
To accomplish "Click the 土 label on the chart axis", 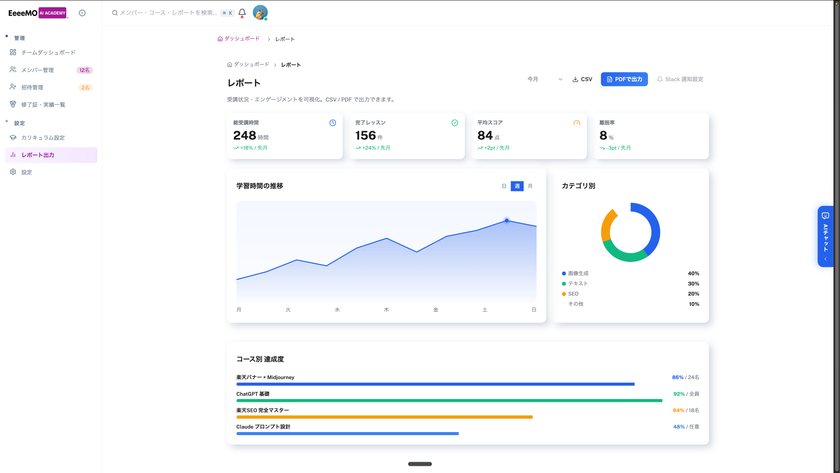I will pos(485,310).
